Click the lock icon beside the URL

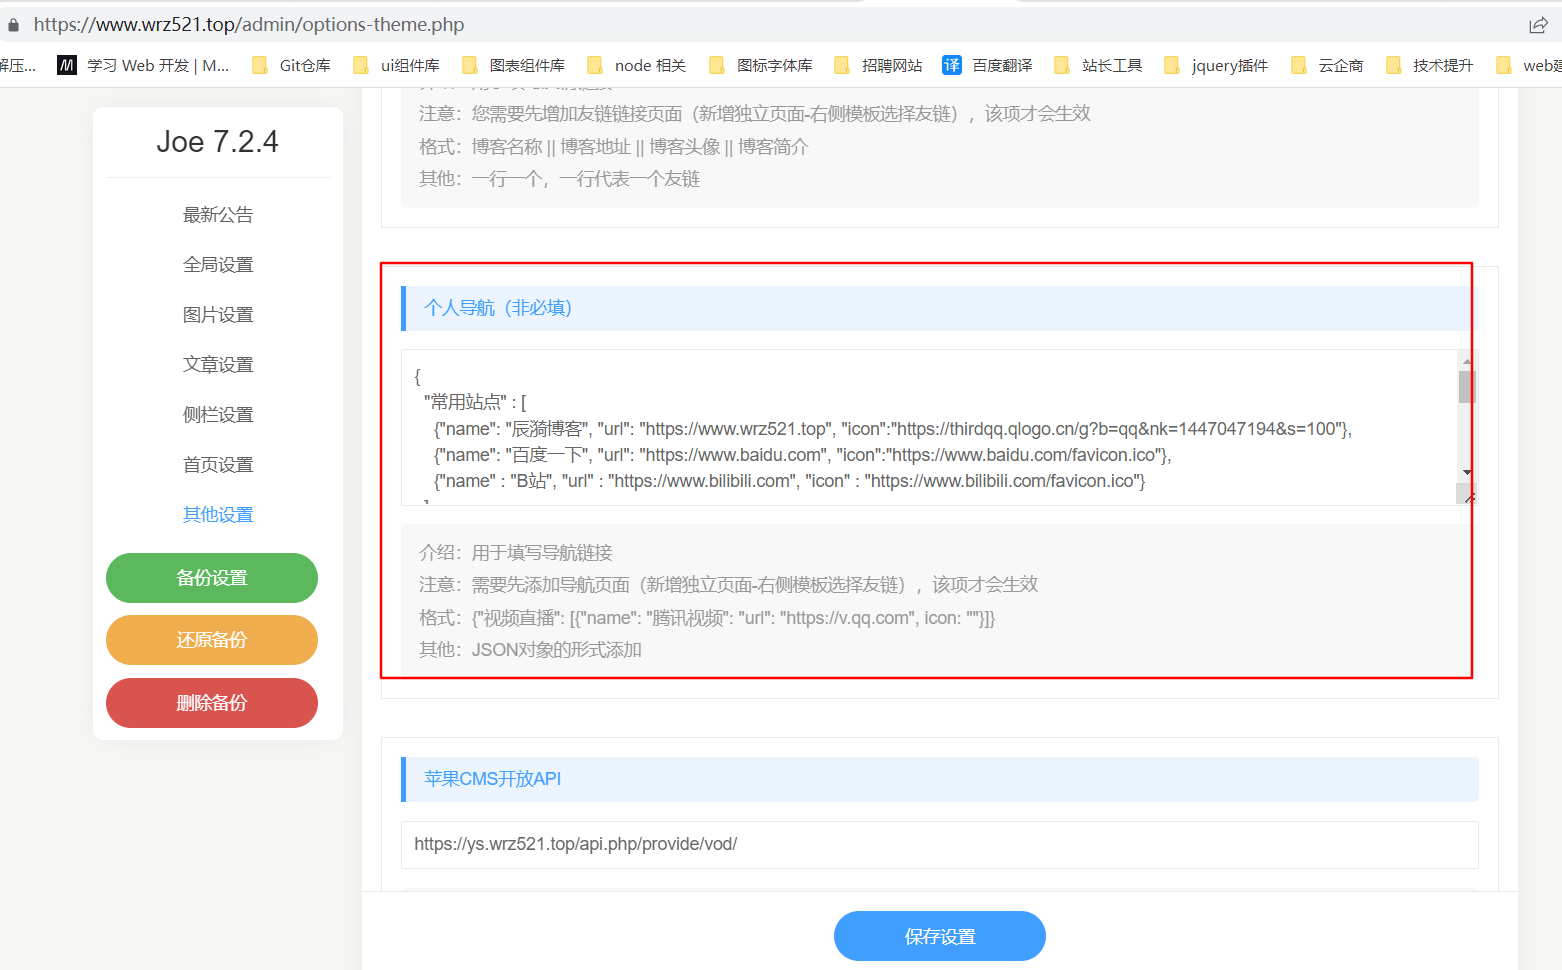coord(13,25)
